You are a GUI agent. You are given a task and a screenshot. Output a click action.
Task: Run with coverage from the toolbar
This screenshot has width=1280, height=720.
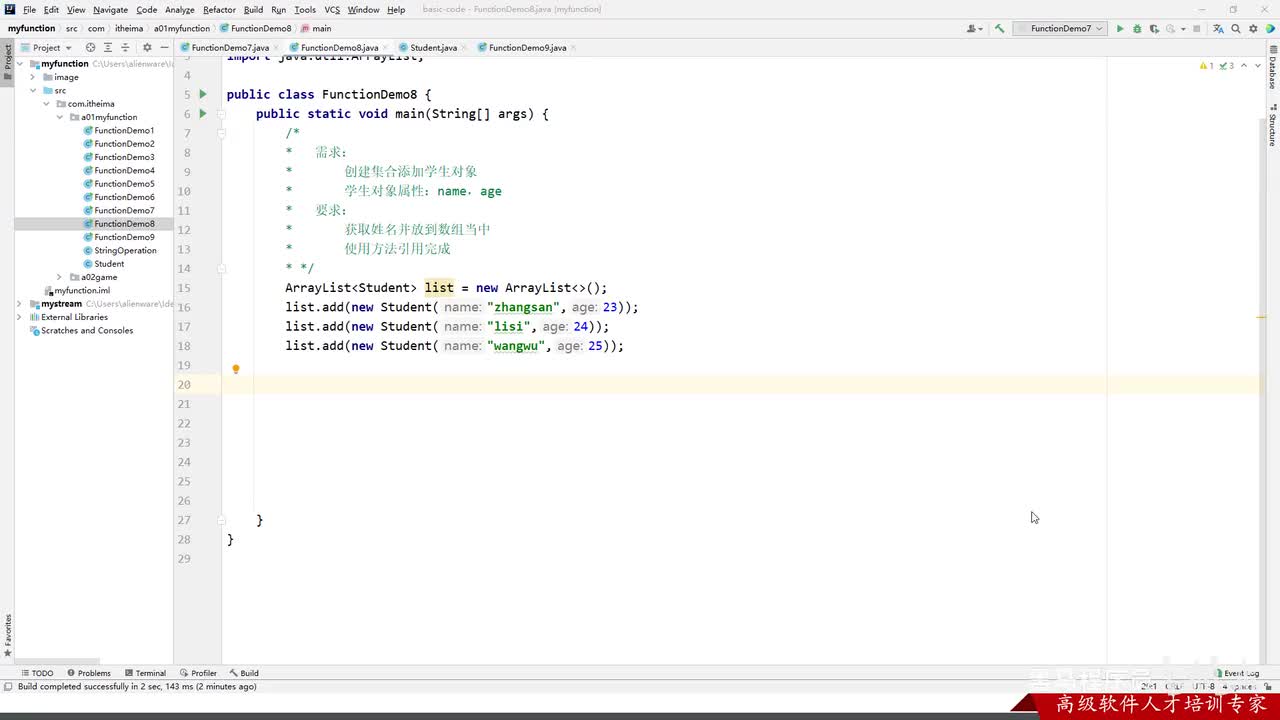[x=1153, y=29]
